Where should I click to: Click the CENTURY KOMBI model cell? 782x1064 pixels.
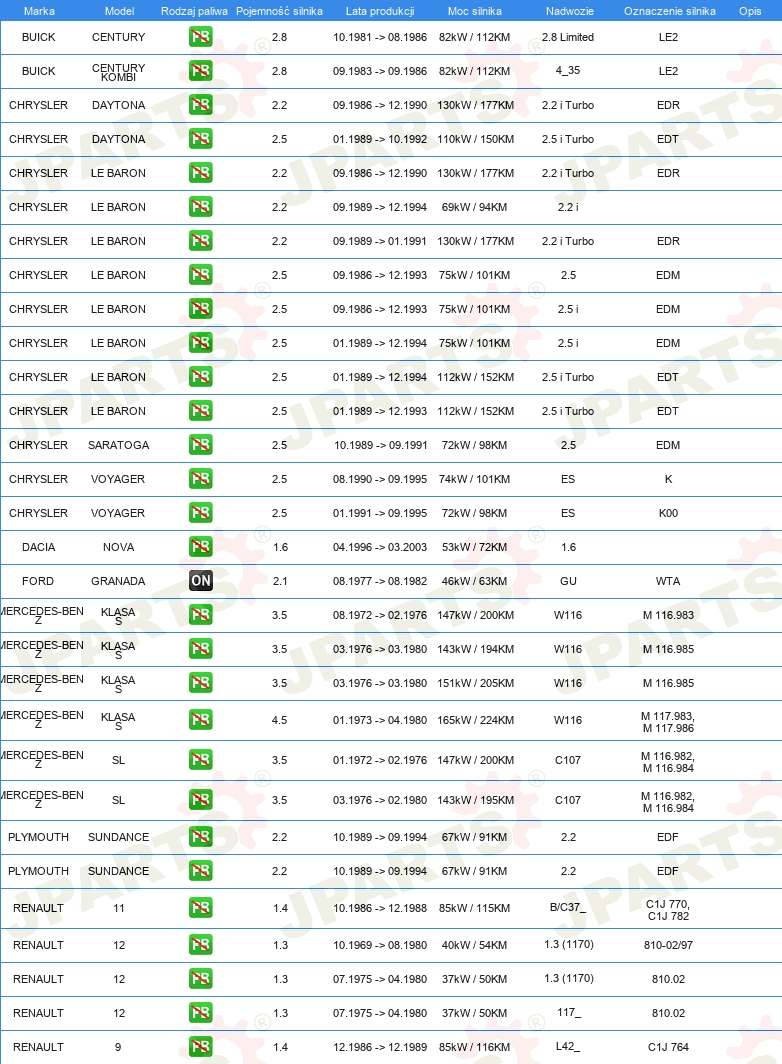point(118,72)
